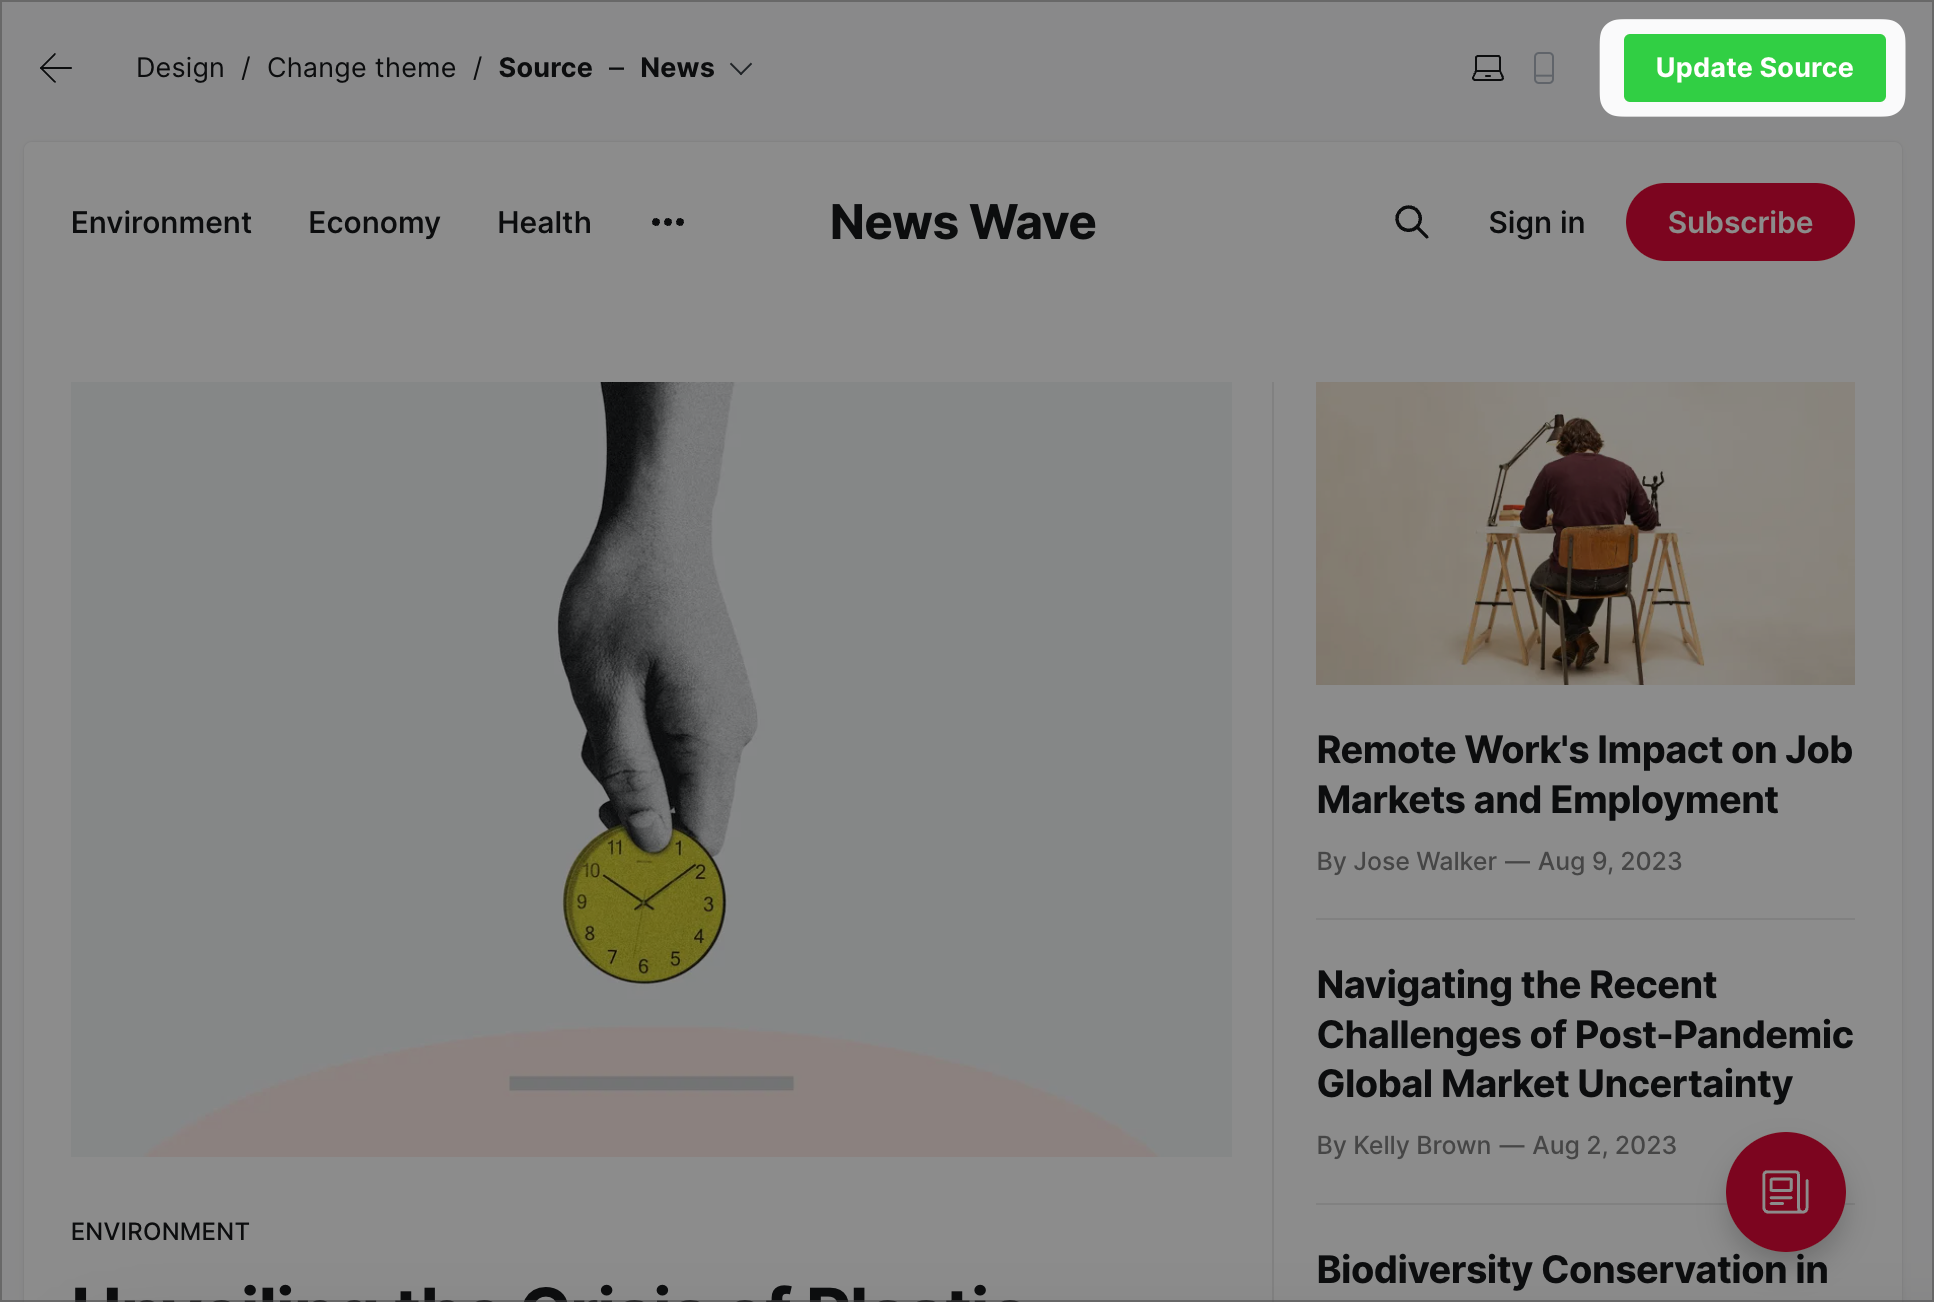Open the Navigating Post-Pandemic Challenges article headline
Screen dimensions: 1934x1302
(1584, 1034)
